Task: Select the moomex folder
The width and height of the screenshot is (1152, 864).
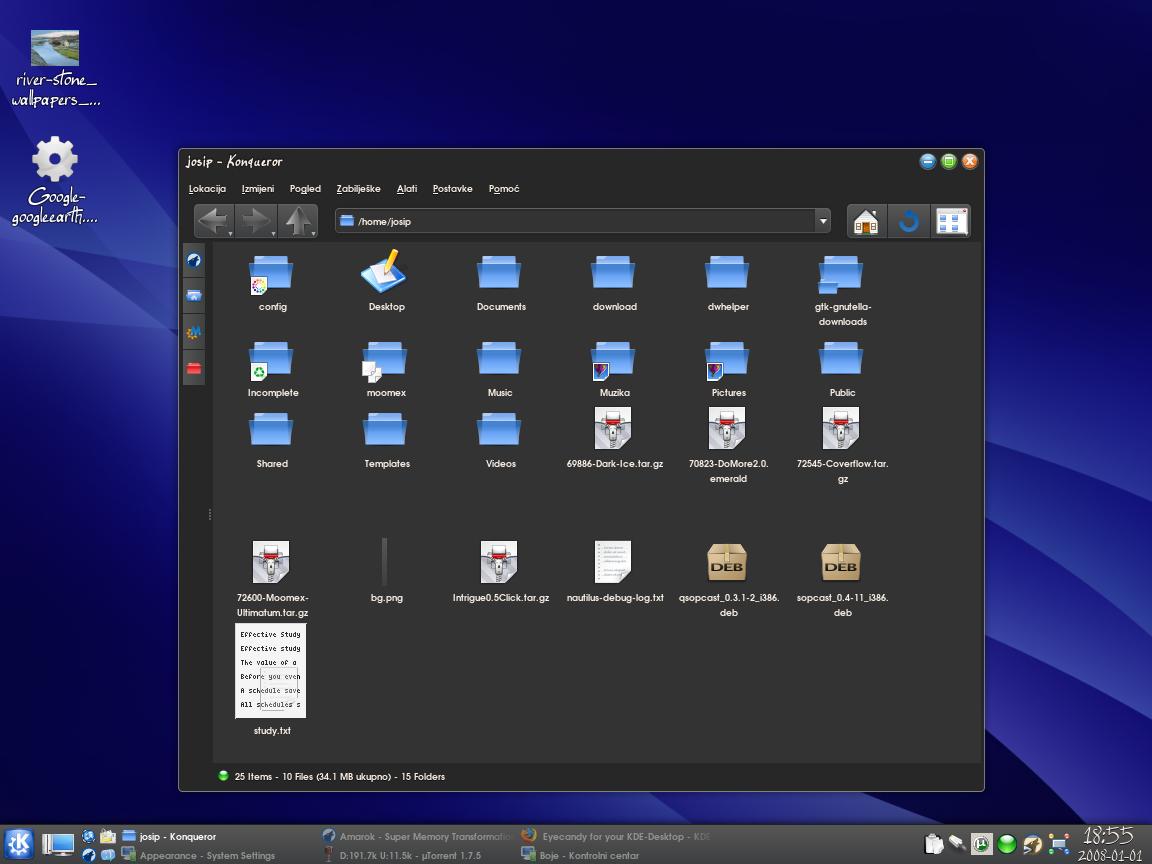Action: point(386,369)
